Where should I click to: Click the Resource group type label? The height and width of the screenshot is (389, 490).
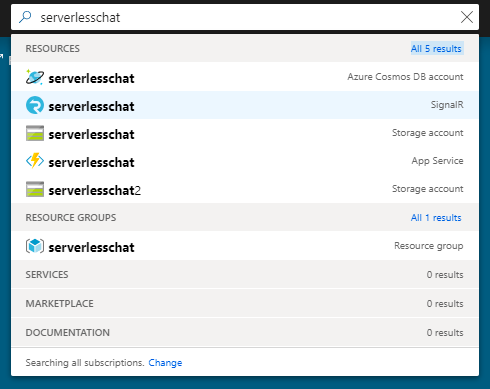point(429,246)
